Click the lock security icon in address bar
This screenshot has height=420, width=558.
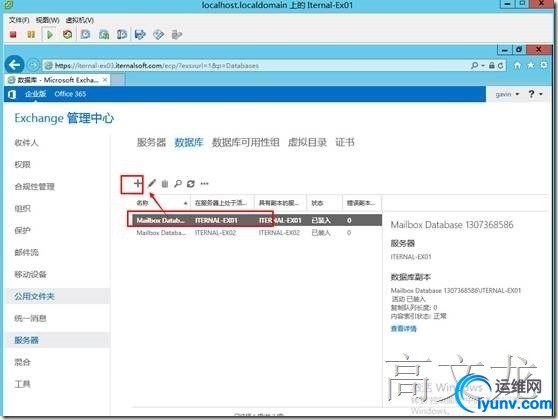pyautogui.click(x=491, y=65)
